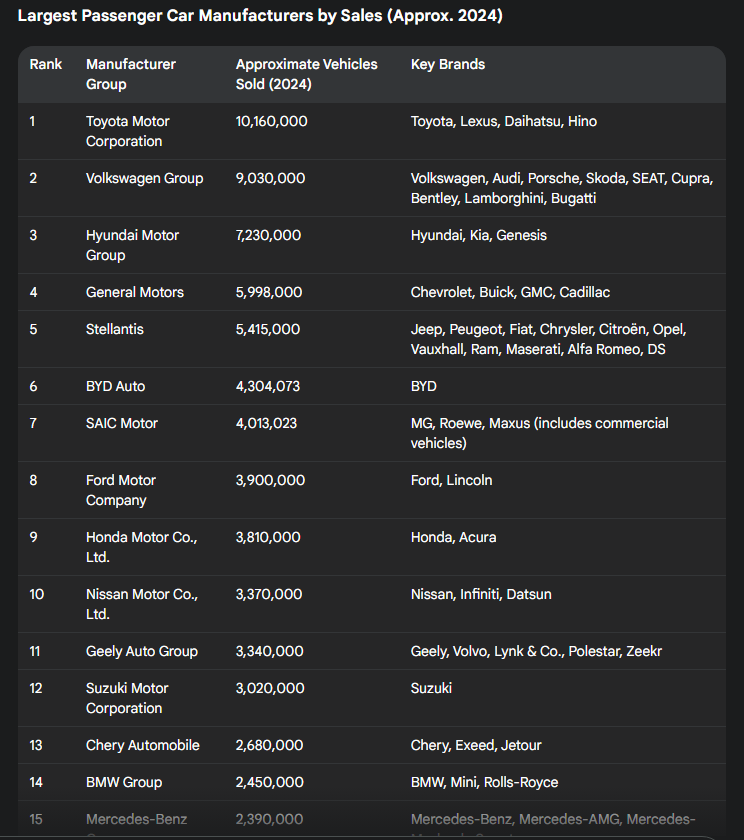Image resolution: width=744 pixels, height=840 pixels.
Task: Click SAIC Motor's sales number 4,013,023
Action: tap(266, 423)
